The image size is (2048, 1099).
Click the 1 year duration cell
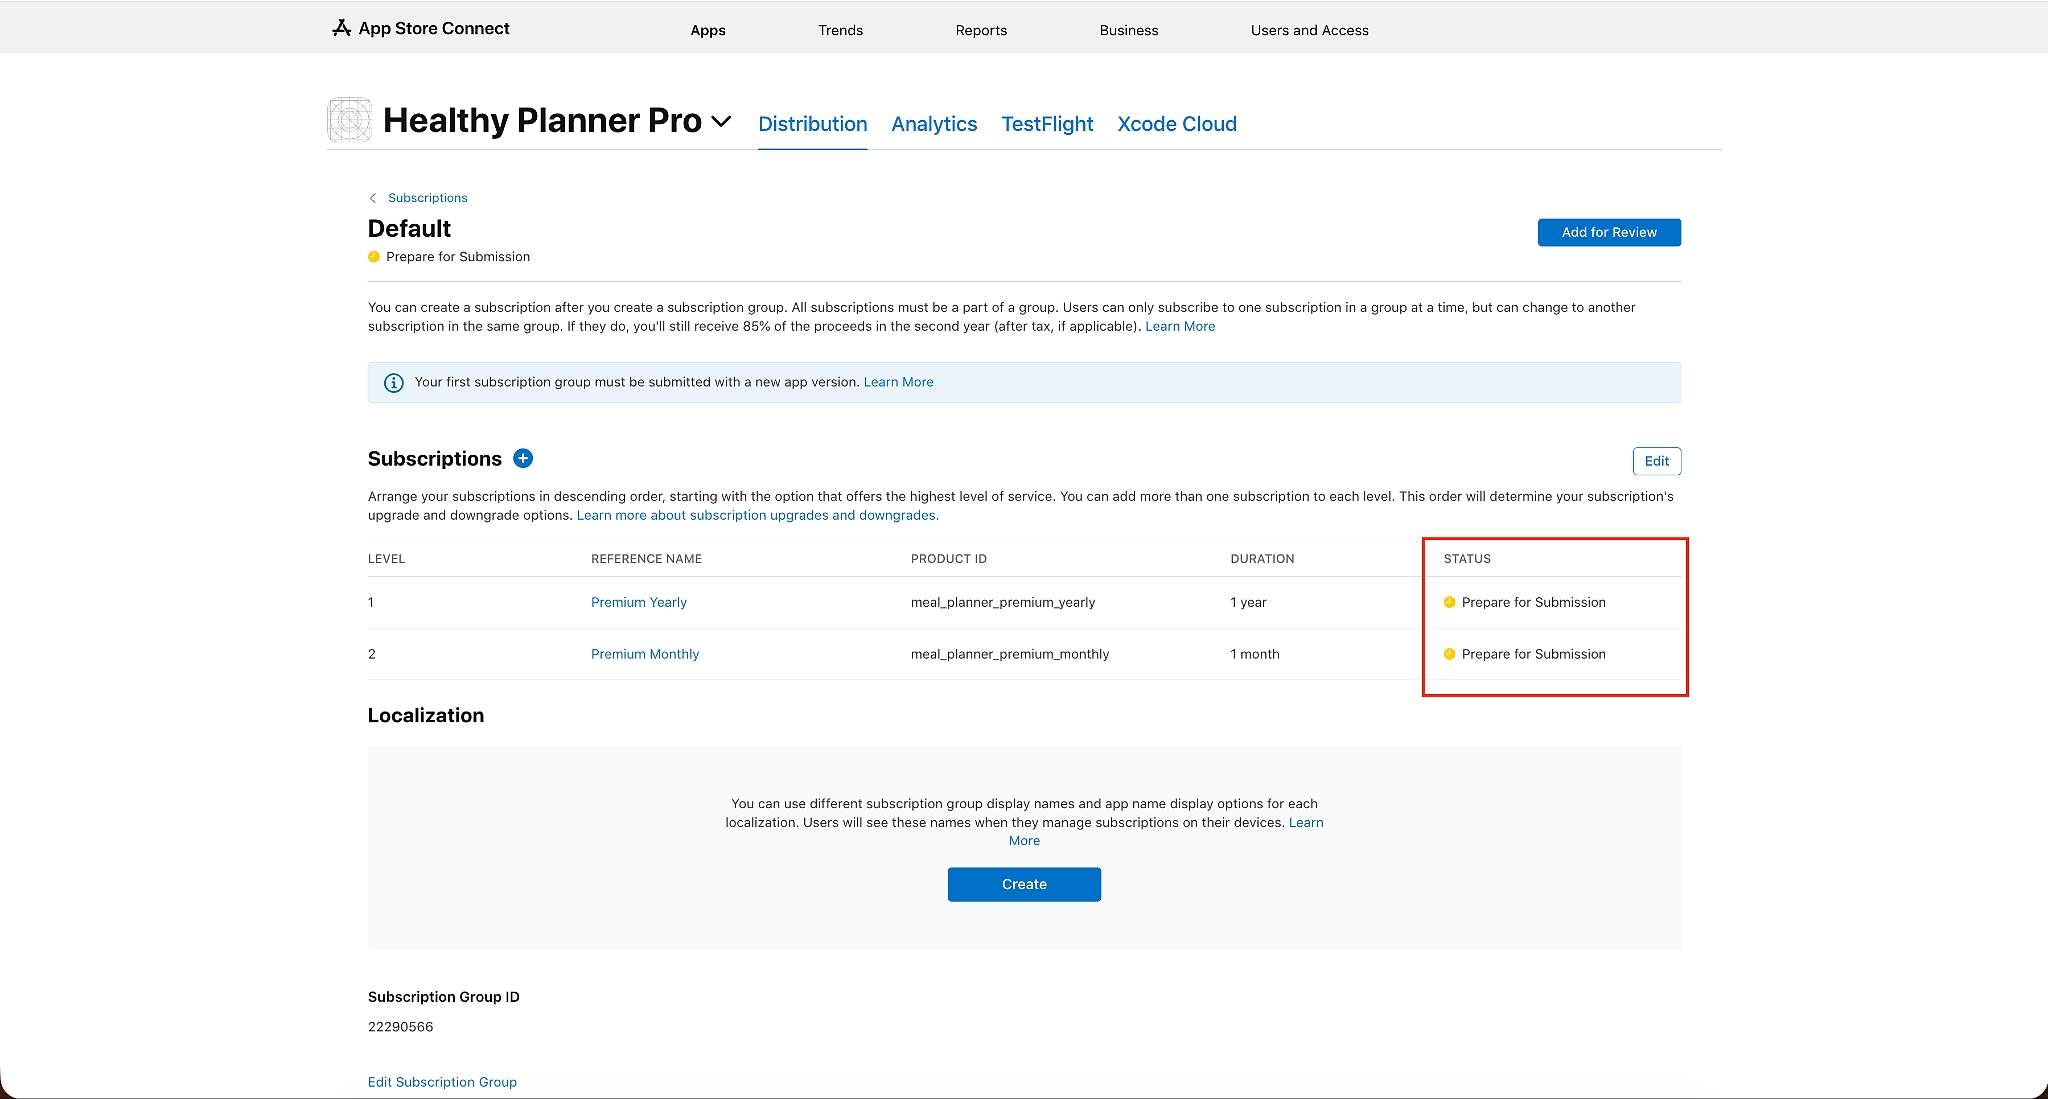click(x=1248, y=602)
